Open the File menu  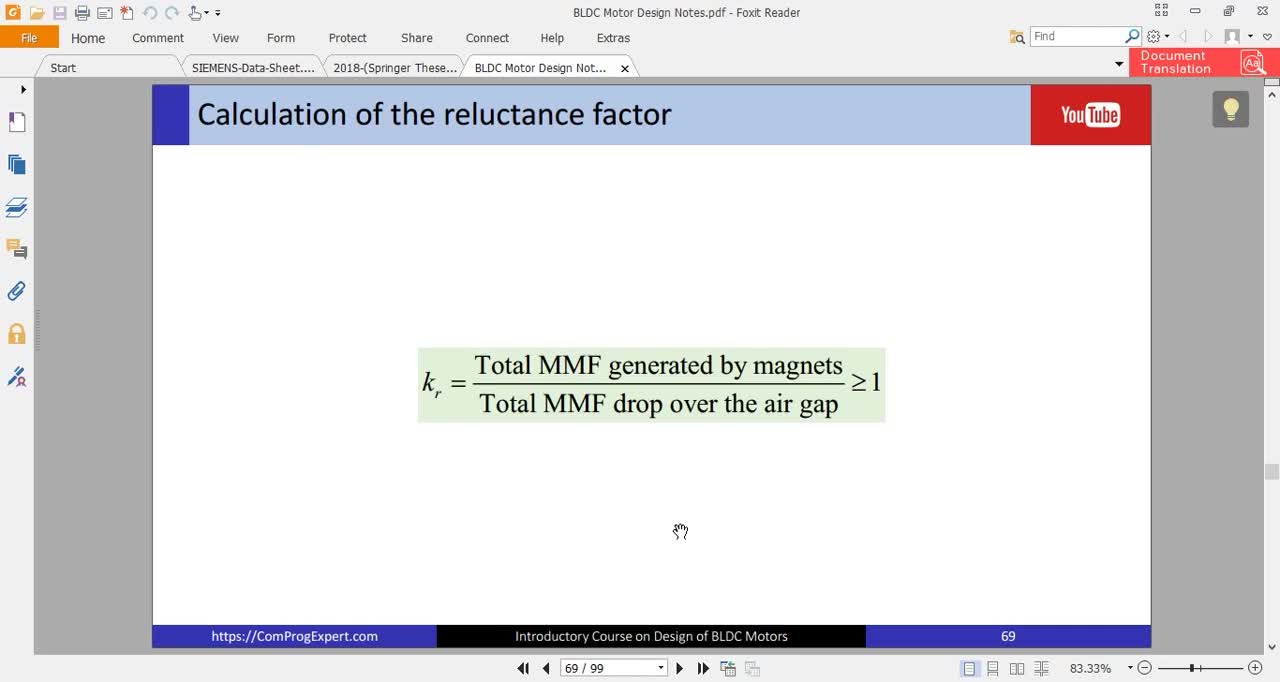pos(29,38)
